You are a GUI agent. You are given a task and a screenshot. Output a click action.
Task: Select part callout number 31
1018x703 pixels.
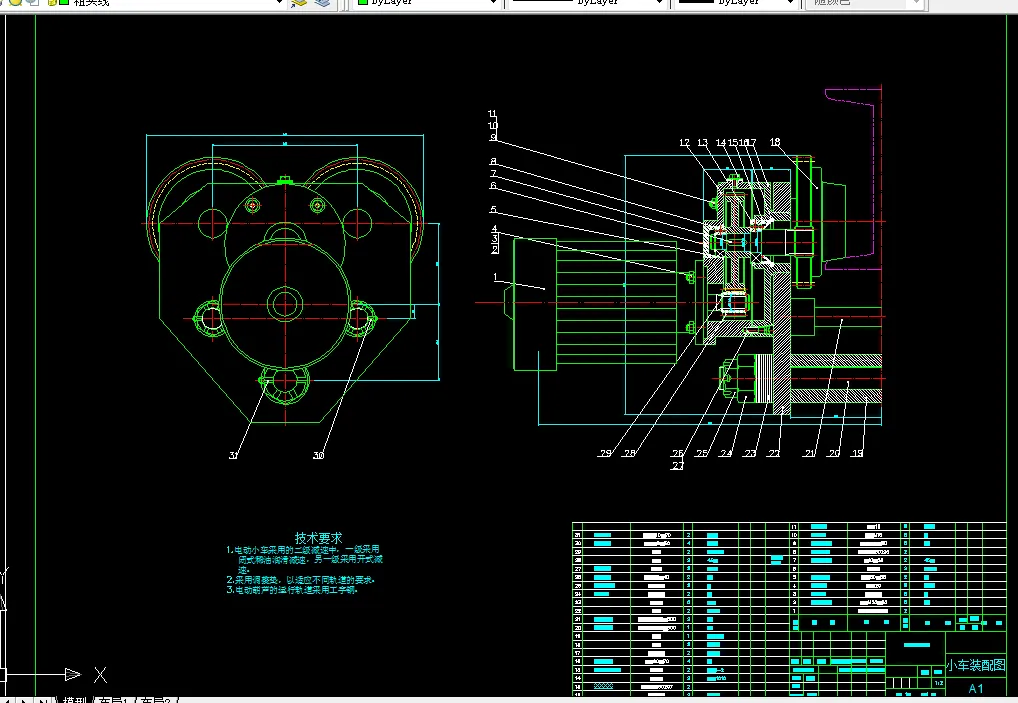click(x=234, y=455)
